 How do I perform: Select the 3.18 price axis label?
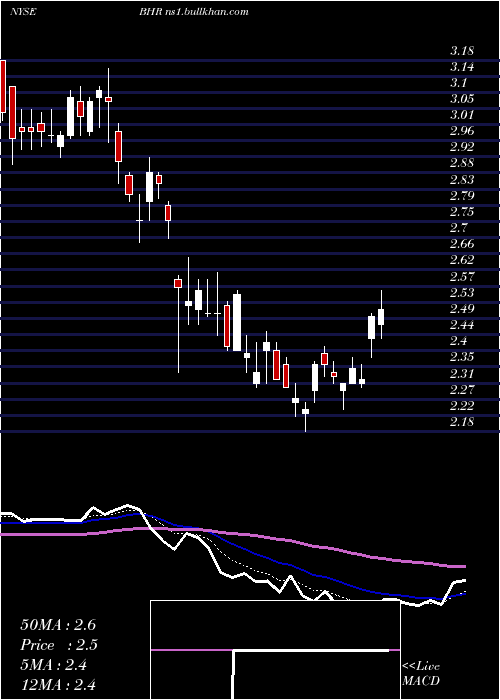click(462, 50)
